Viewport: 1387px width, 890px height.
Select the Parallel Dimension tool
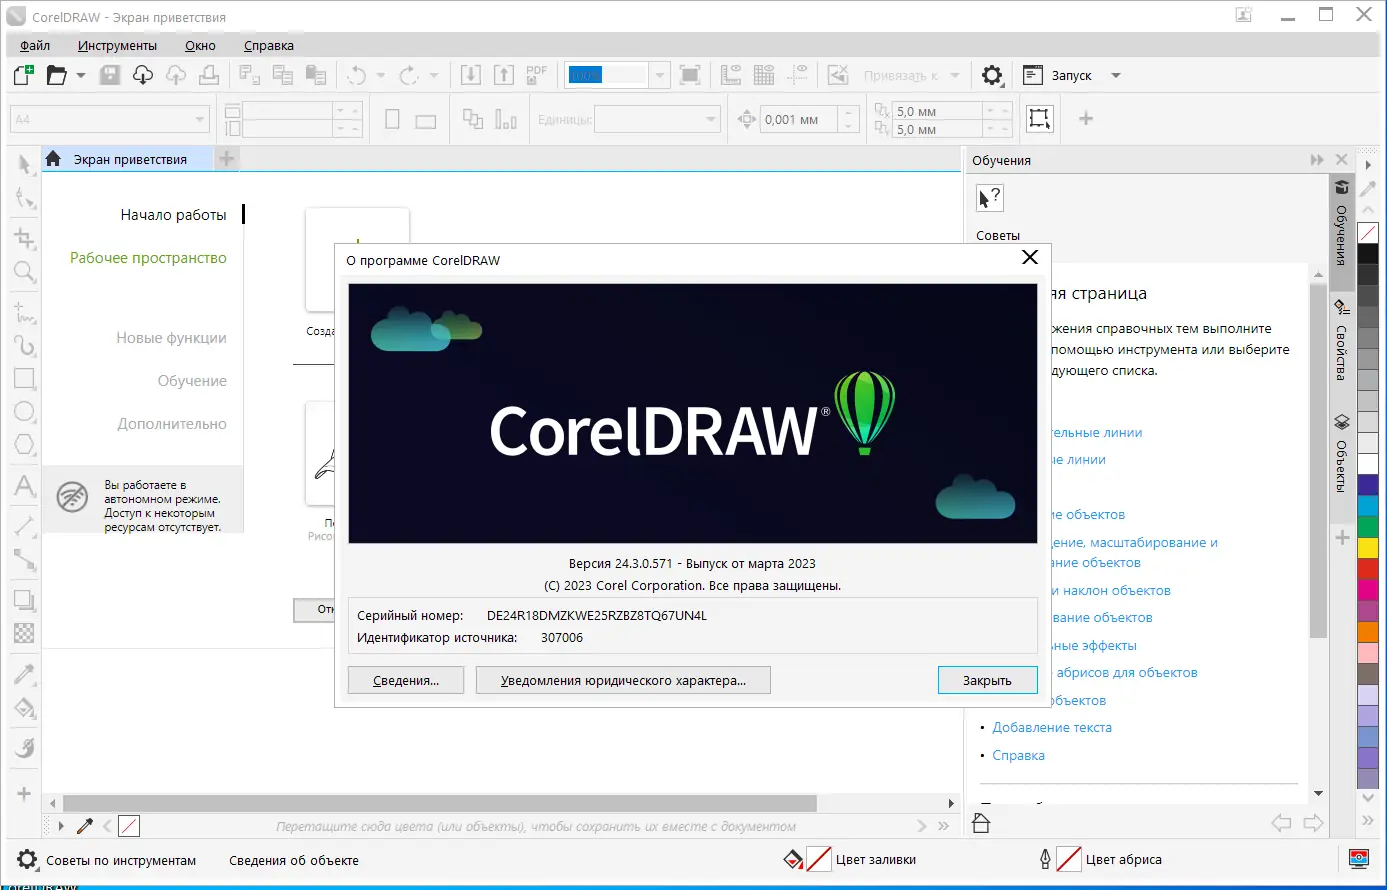coord(25,526)
